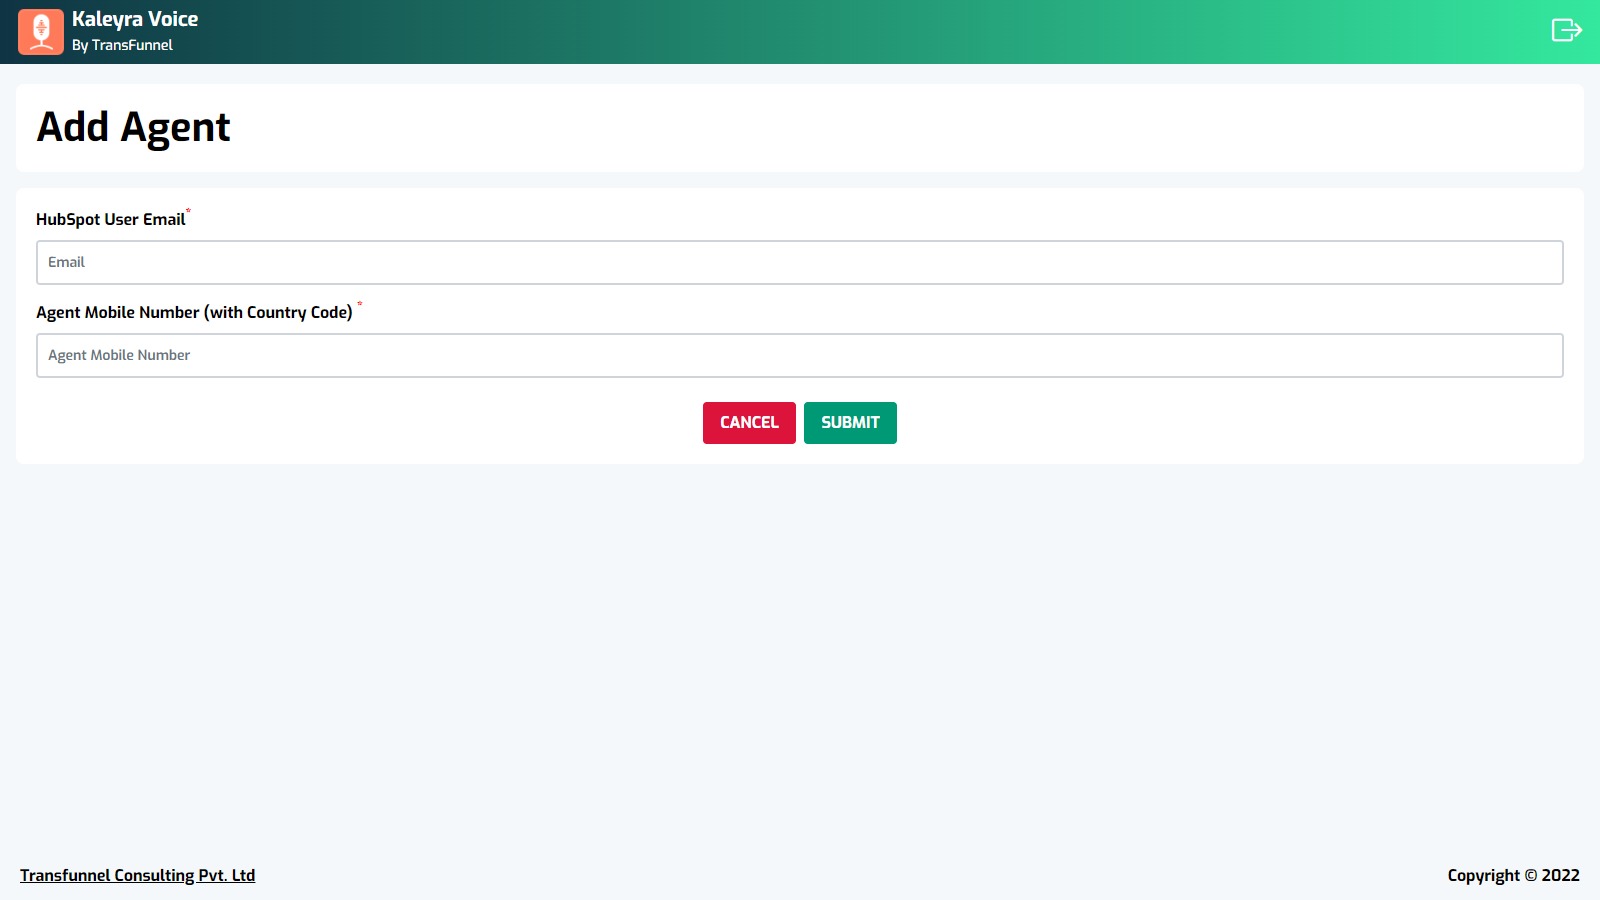Focus the Agent Mobile Number field

[x=800, y=355]
